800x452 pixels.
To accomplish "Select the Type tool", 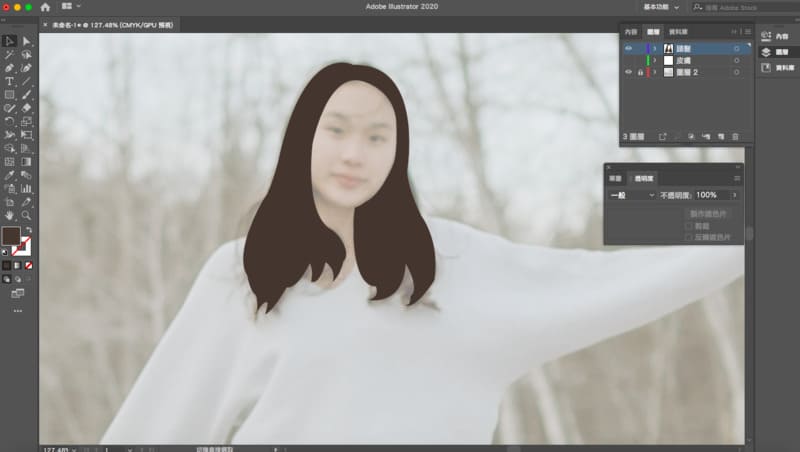I will 9,81.
